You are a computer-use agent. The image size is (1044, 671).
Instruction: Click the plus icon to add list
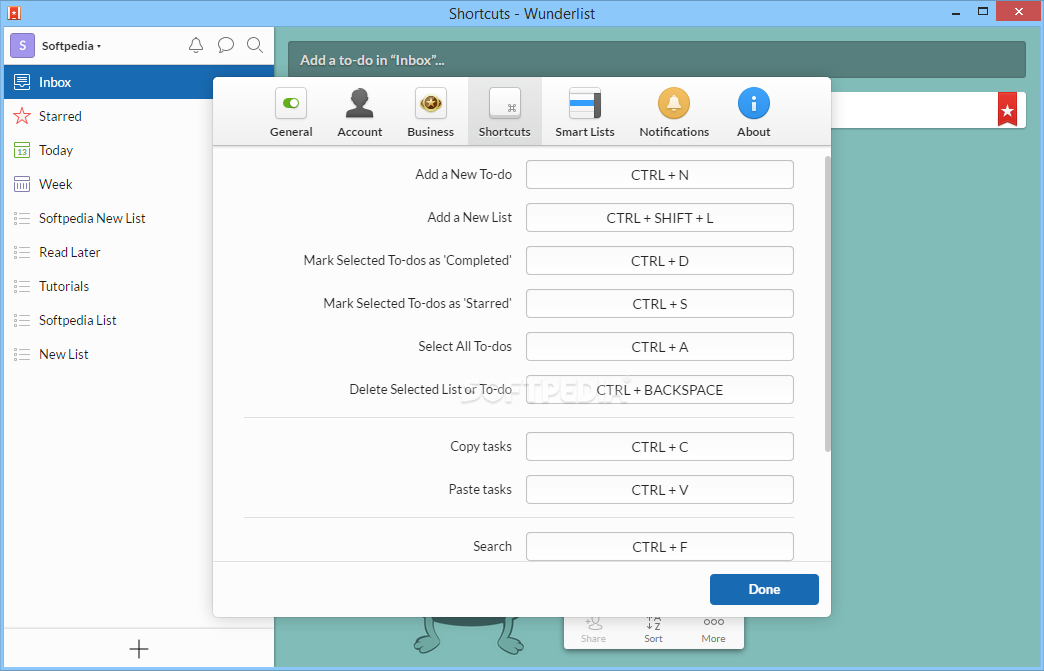pyautogui.click(x=138, y=649)
